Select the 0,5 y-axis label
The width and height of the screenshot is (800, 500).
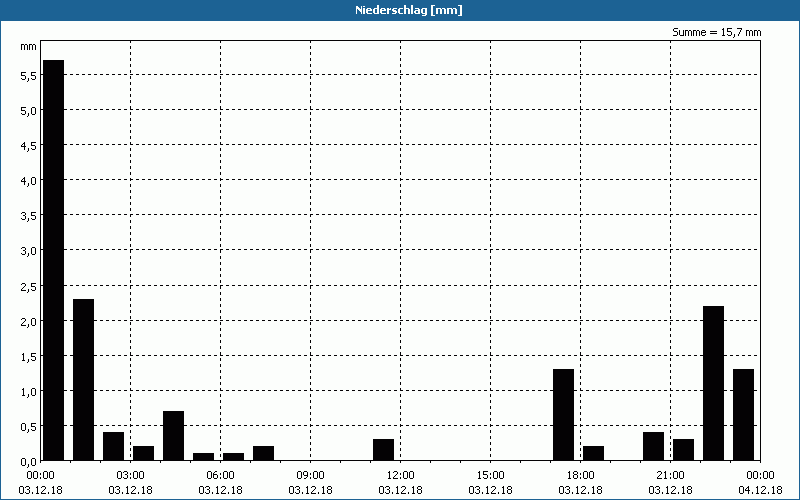click(x=28, y=427)
